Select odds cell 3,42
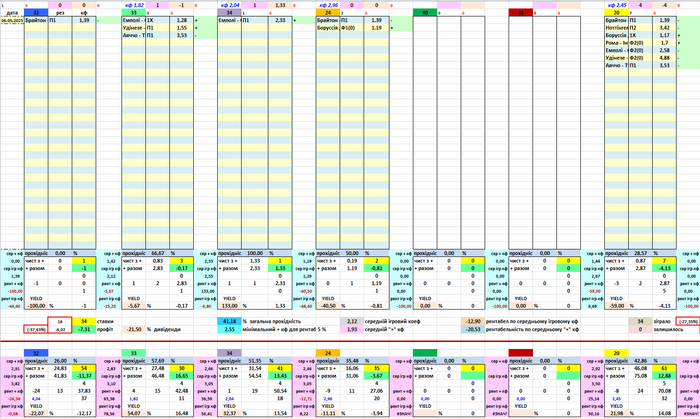The image size is (700, 419). 664,28
